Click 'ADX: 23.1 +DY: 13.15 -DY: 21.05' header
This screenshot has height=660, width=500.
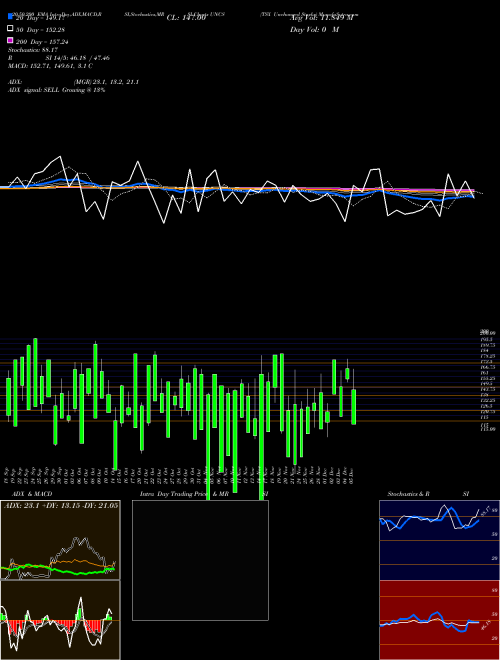pos(61,506)
